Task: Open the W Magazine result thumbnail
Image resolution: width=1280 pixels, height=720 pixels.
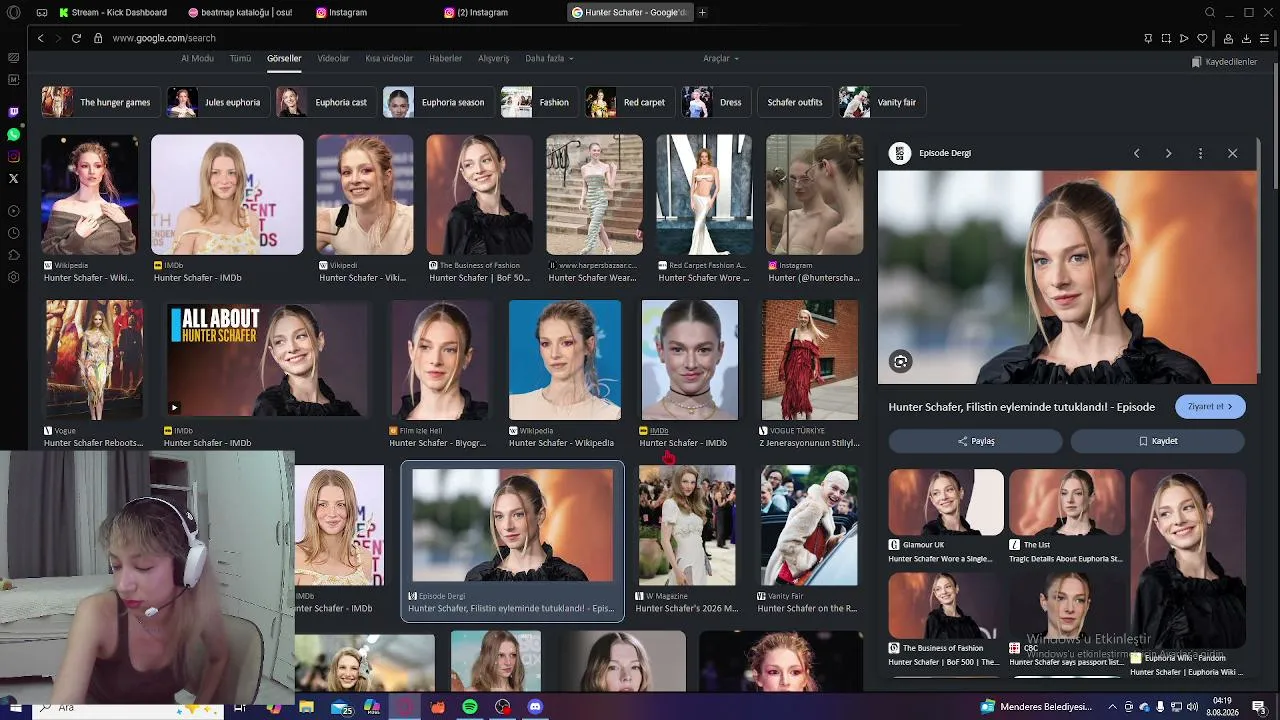Action: coord(687,526)
